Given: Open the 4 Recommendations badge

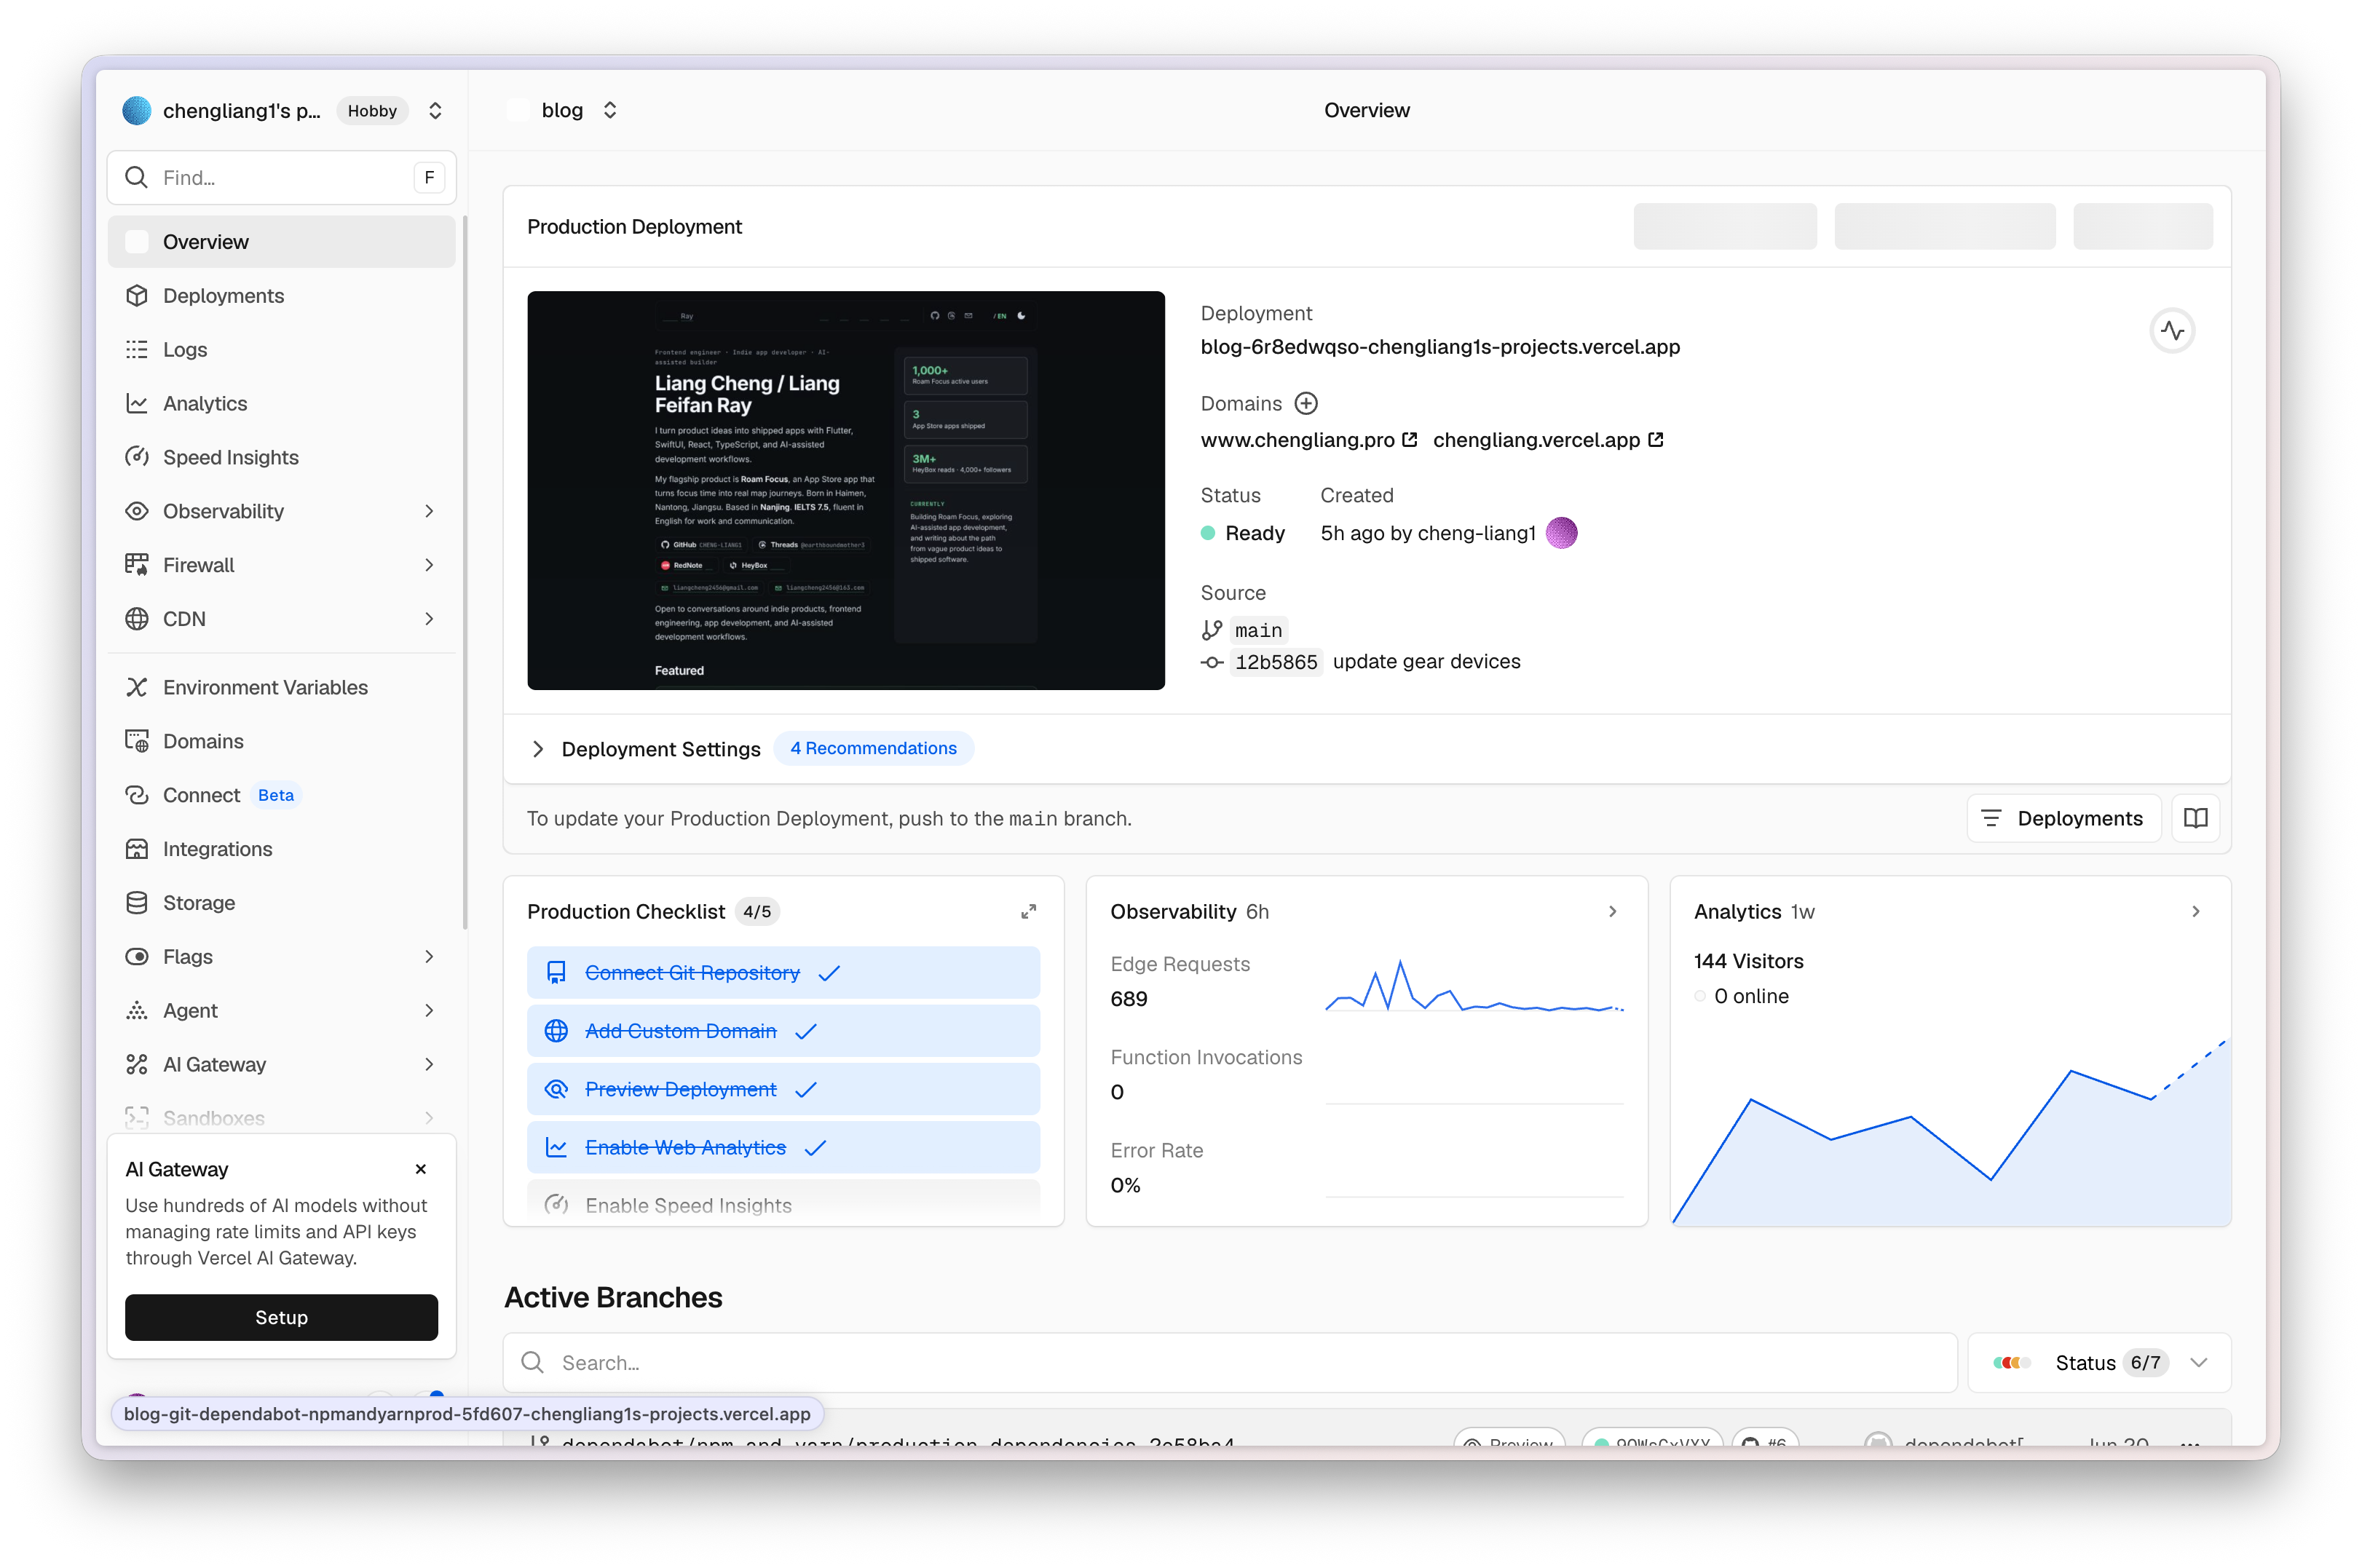Looking at the screenshot, I should click(873, 749).
